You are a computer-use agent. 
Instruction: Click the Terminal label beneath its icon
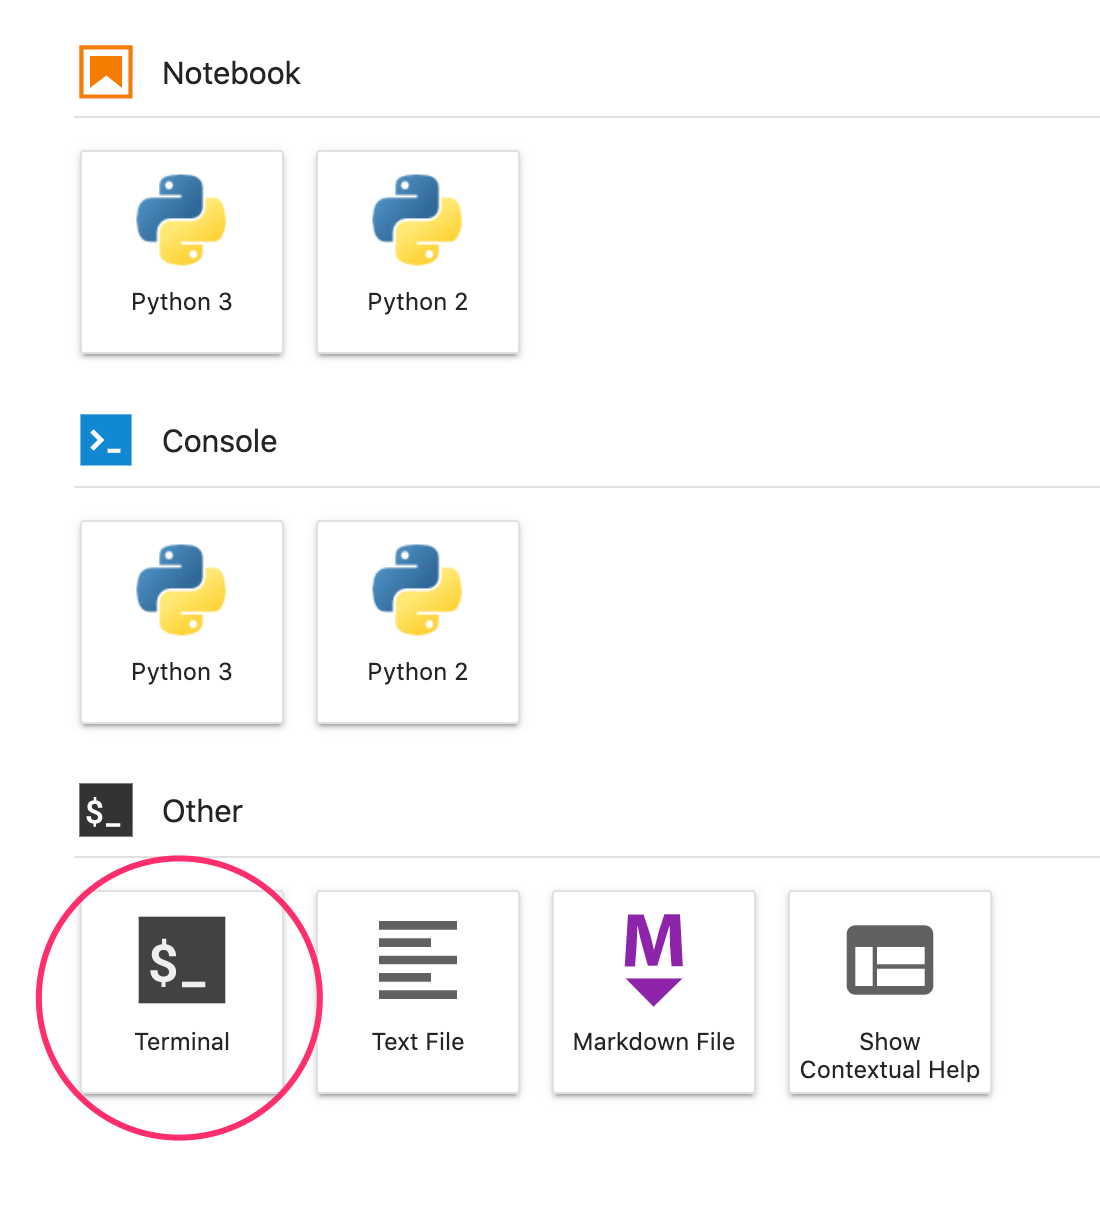coord(182,1041)
